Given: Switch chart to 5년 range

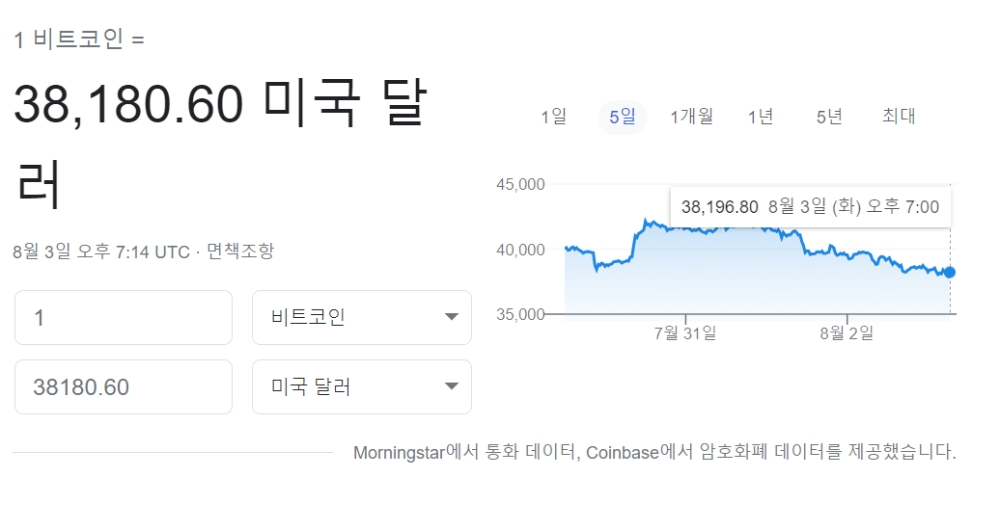Looking at the screenshot, I should pyautogui.click(x=830, y=117).
